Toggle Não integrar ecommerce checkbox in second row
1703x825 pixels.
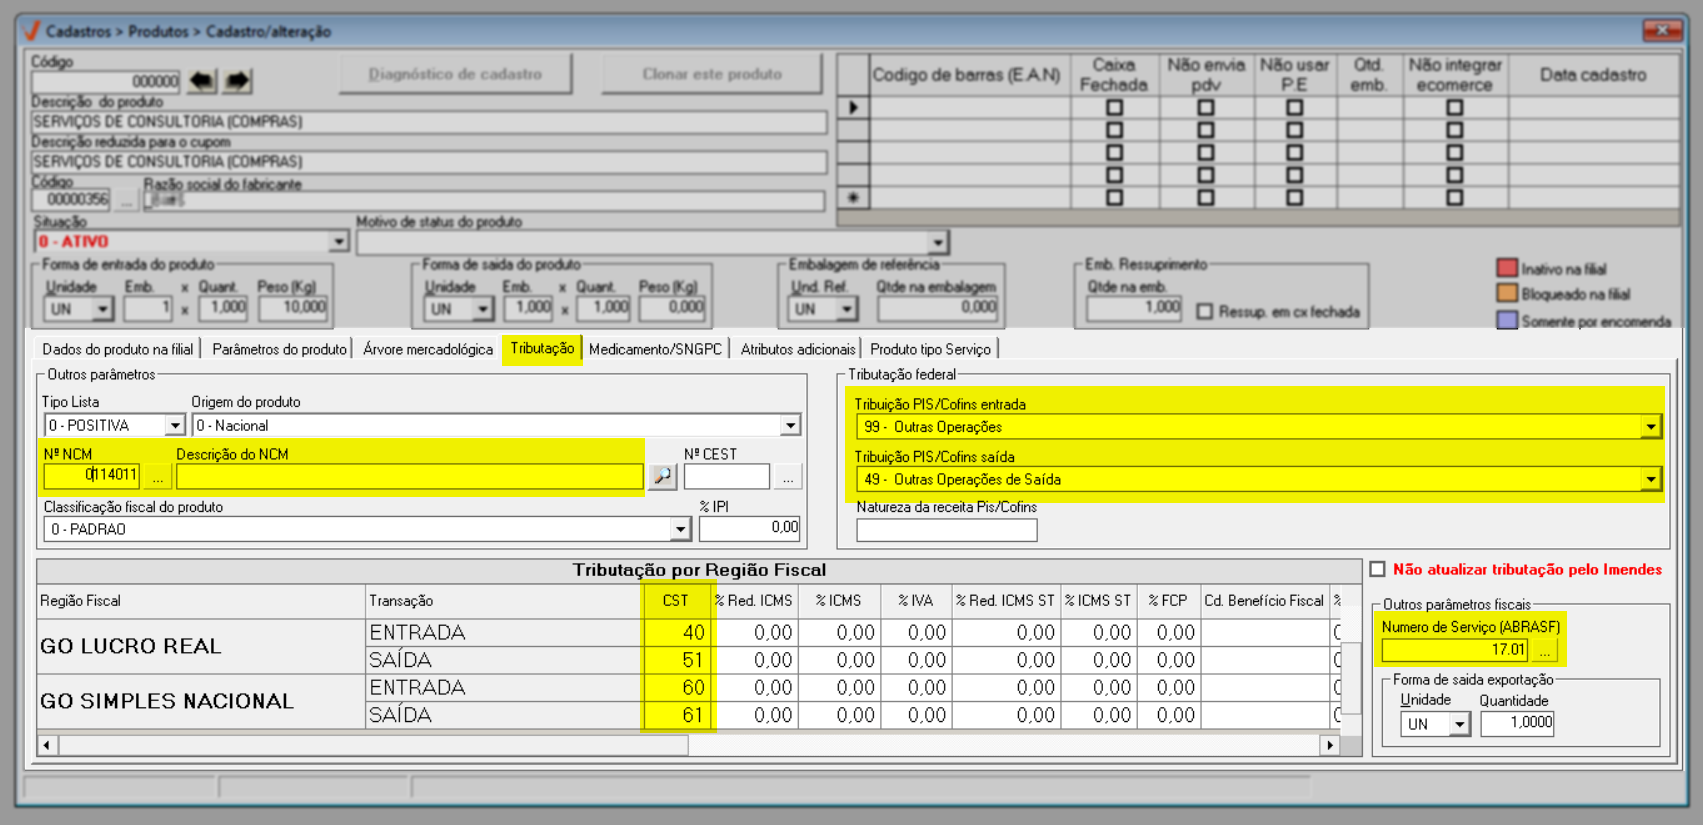pos(1454,130)
